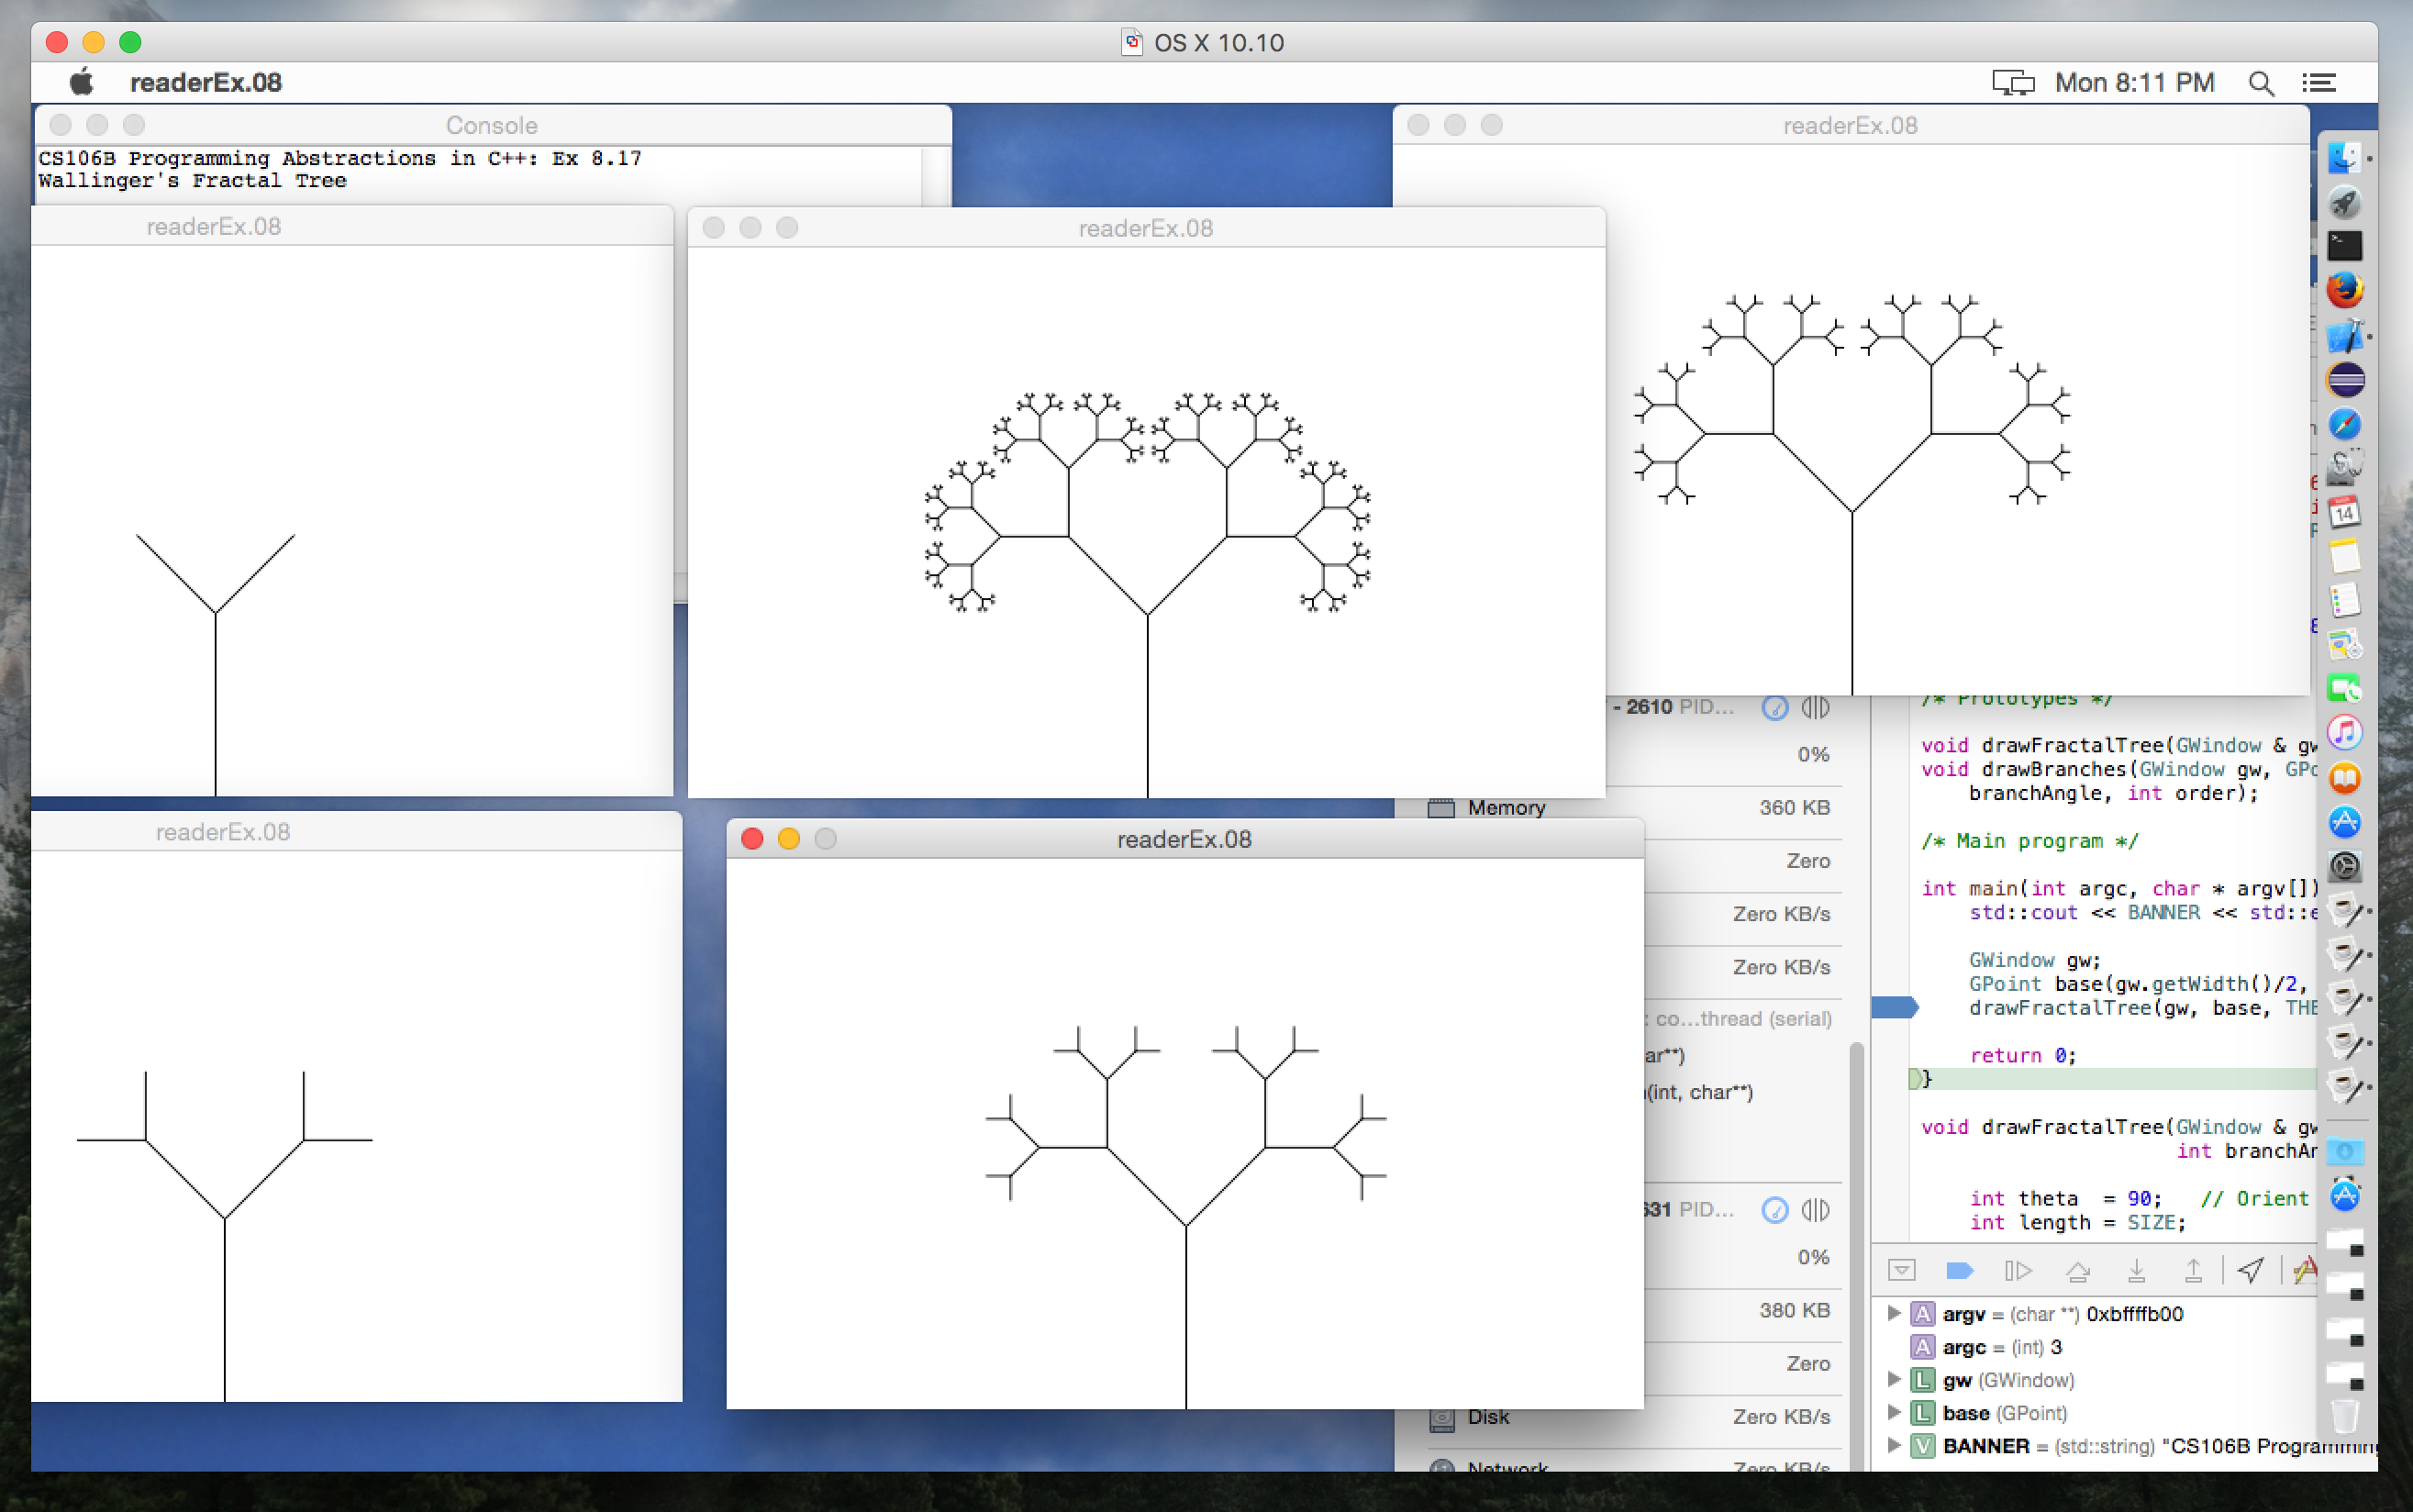
Task: Open Spotlight search in menu bar
Action: (x=2261, y=83)
